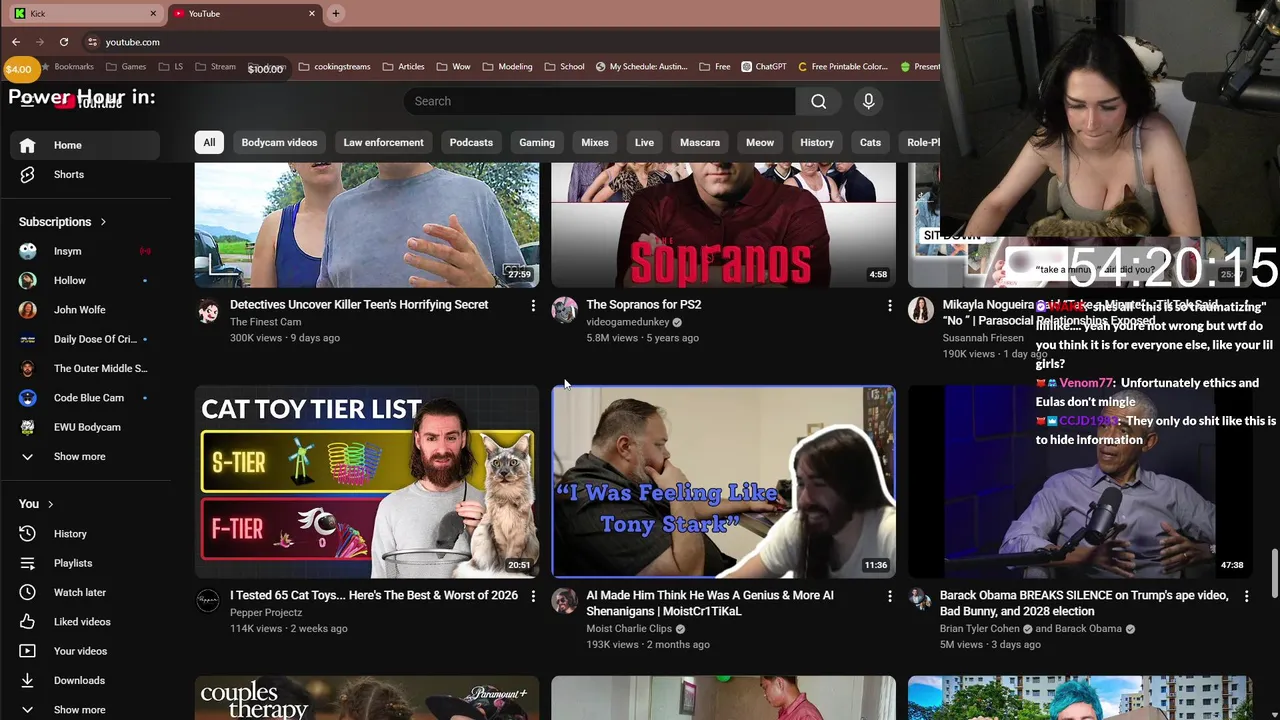Open options menu for Barack Obama video
The image size is (1280, 720).
(x=1246, y=596)
